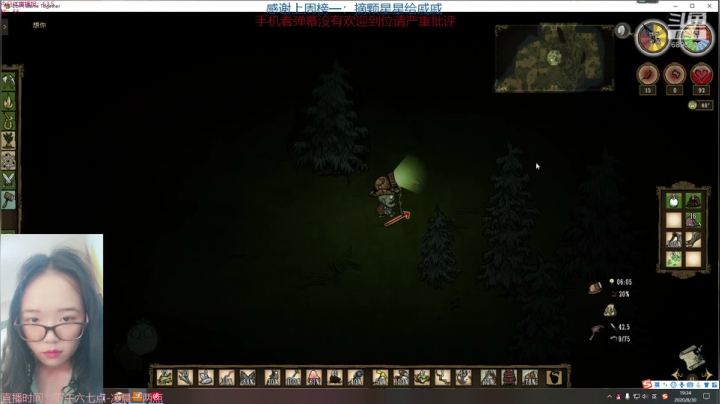The image size is (720, 404).
Task: Click the inspect self silhouette button
Action: pos(554,377)
